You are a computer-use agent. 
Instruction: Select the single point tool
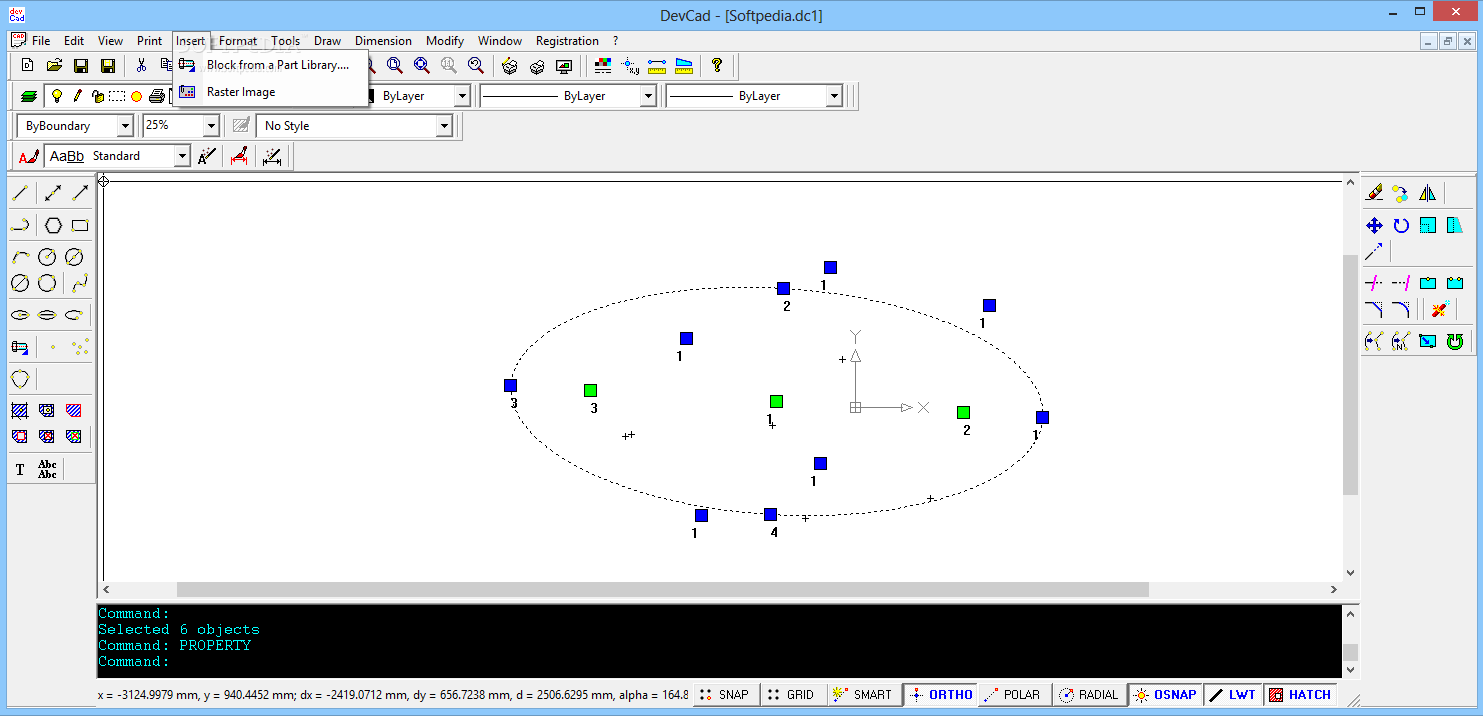[x=53, y=347]
